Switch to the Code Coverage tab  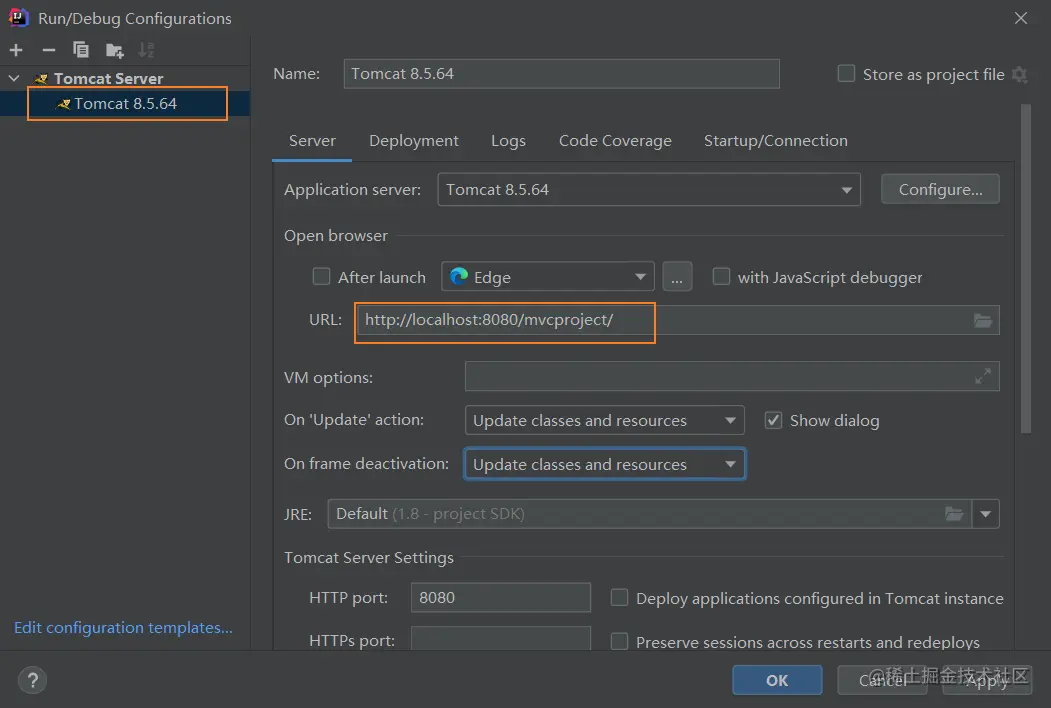(615, 141)
